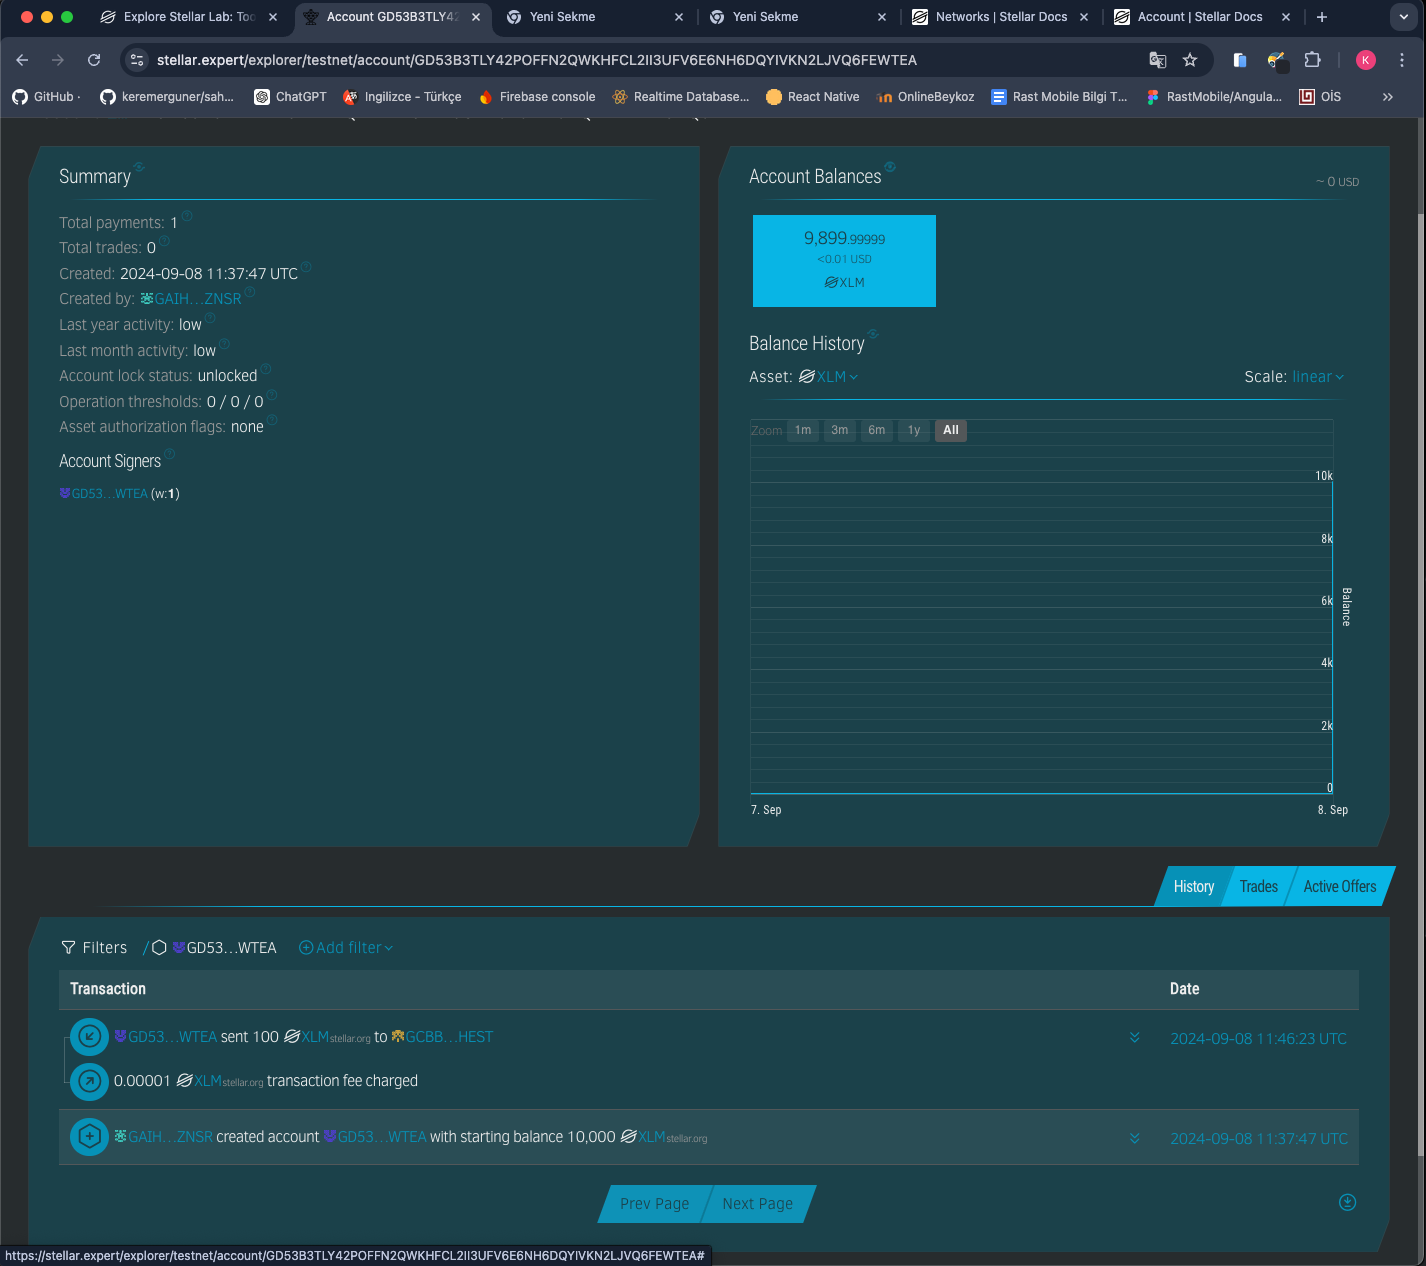Open Asset authorization flags info icon
This screenshot has width=1426, height=1266.
click(x=272, y=420)
